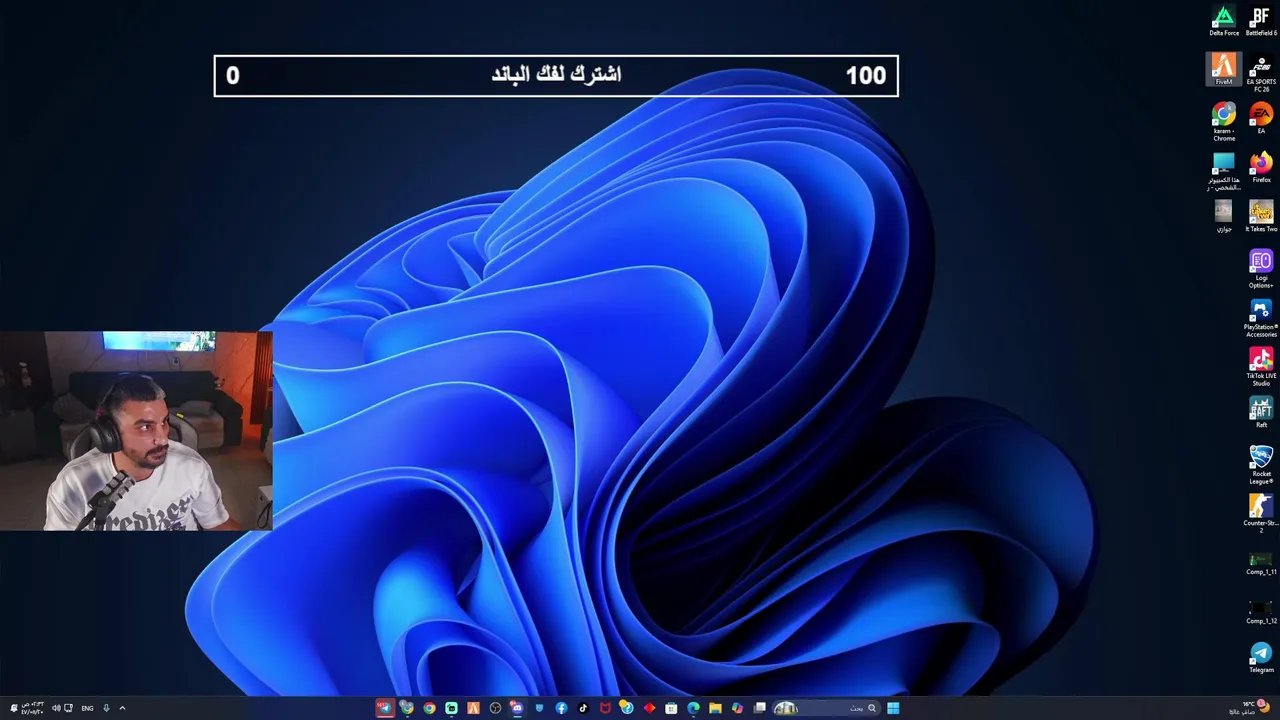Viewport: 1280px width, 720px height.
Task: Open the EA app desktop shortcut
Action: [1261, 118]
